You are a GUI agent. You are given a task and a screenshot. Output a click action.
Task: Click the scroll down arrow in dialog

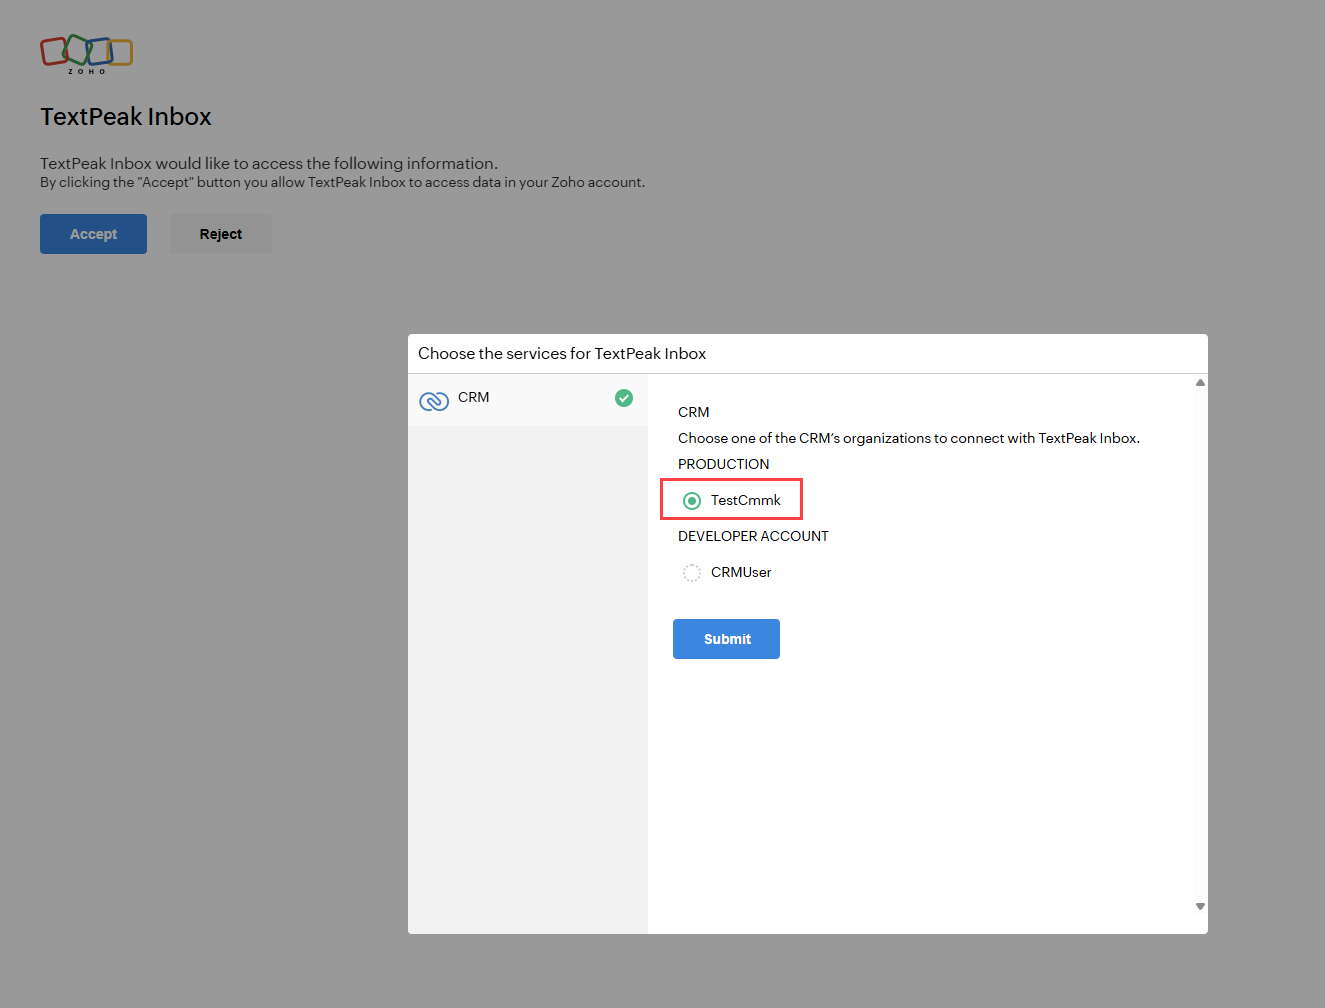[1200, 906]
